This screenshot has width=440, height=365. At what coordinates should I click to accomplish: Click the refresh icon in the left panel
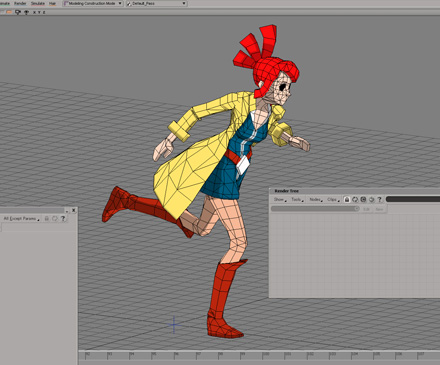click(55, 219)
